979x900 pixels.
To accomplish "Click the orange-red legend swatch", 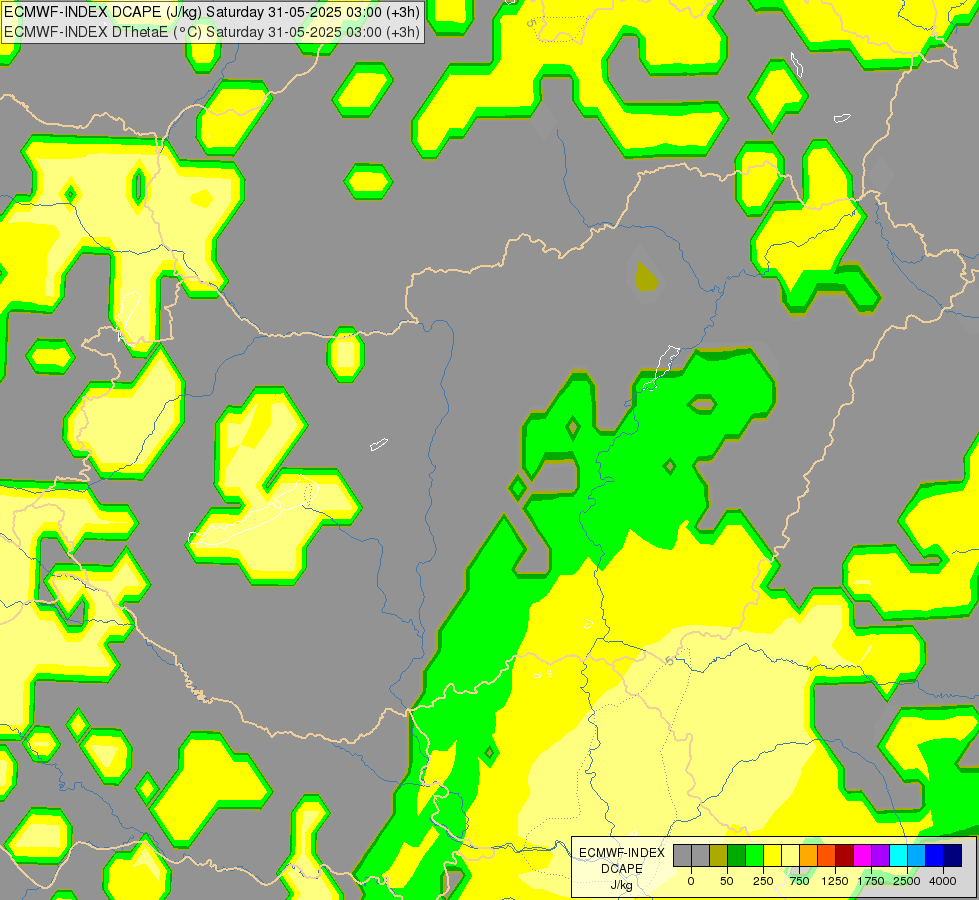I will click(x=827, y=855).
